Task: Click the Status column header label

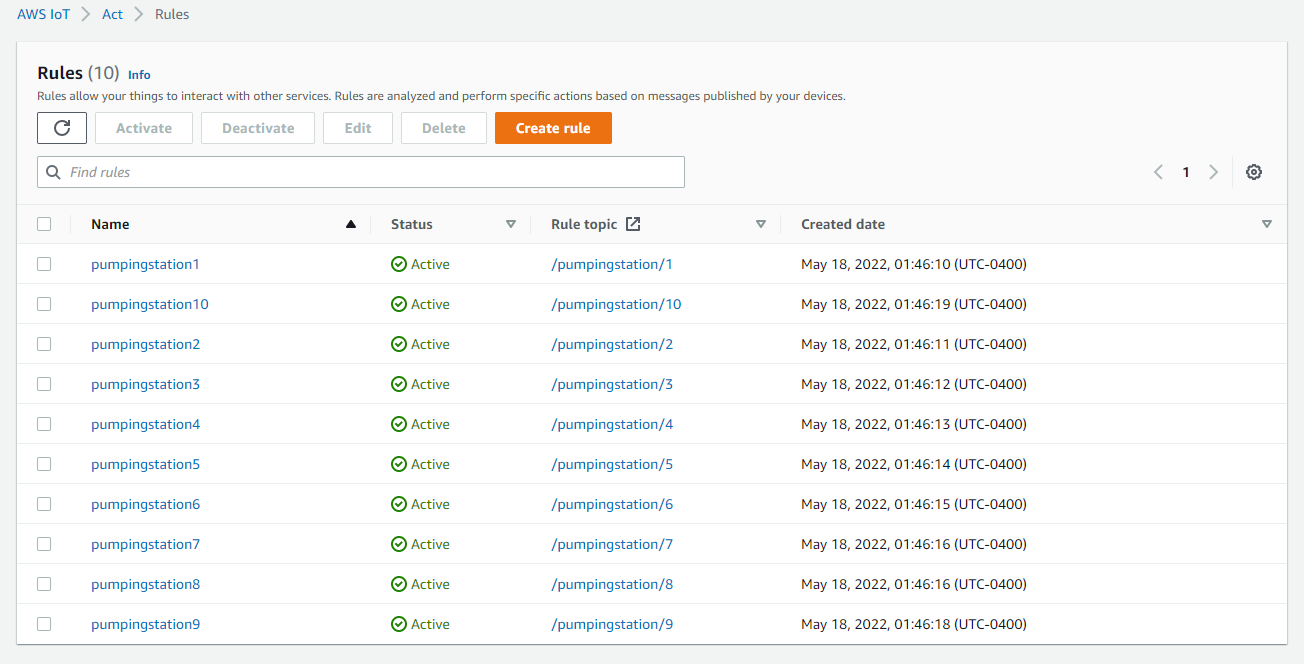Action: click(x=412, y=224)
